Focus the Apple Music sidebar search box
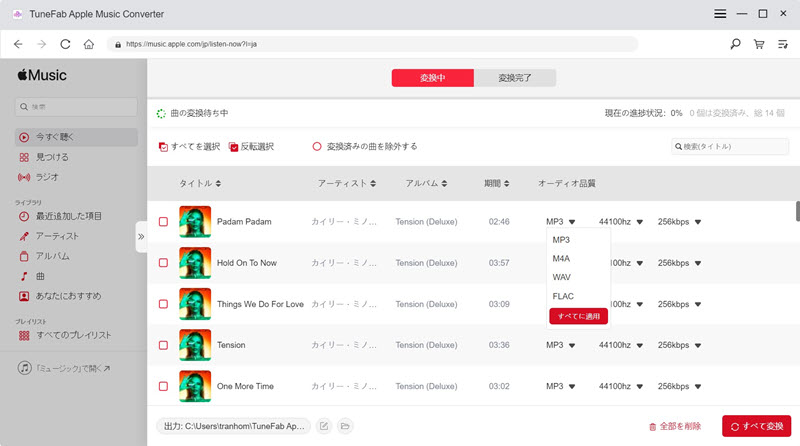 pos(76,107)
